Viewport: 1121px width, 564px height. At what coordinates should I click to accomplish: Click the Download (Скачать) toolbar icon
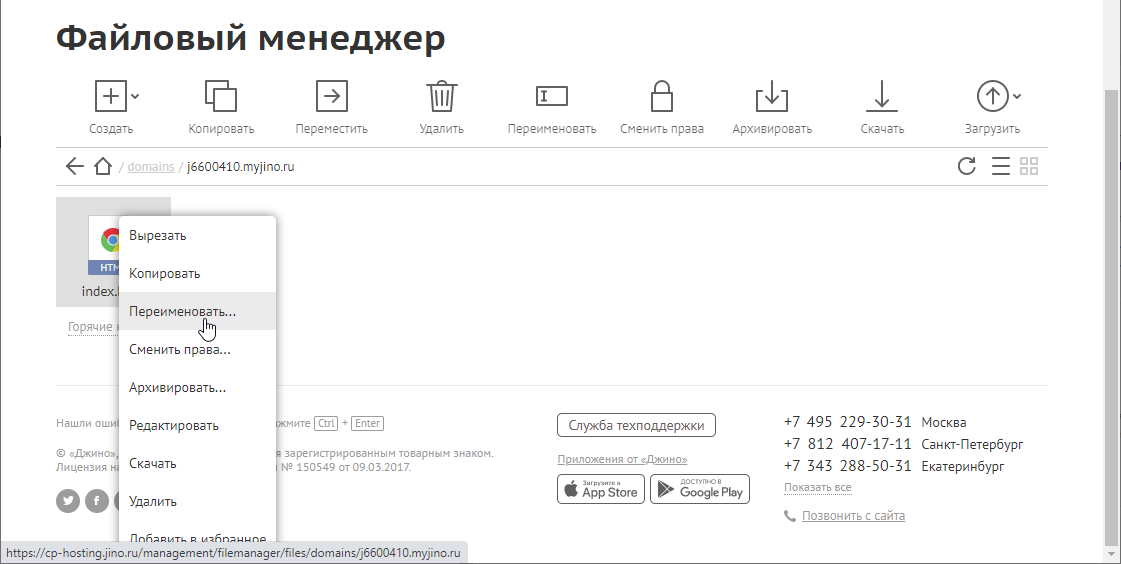881,97
